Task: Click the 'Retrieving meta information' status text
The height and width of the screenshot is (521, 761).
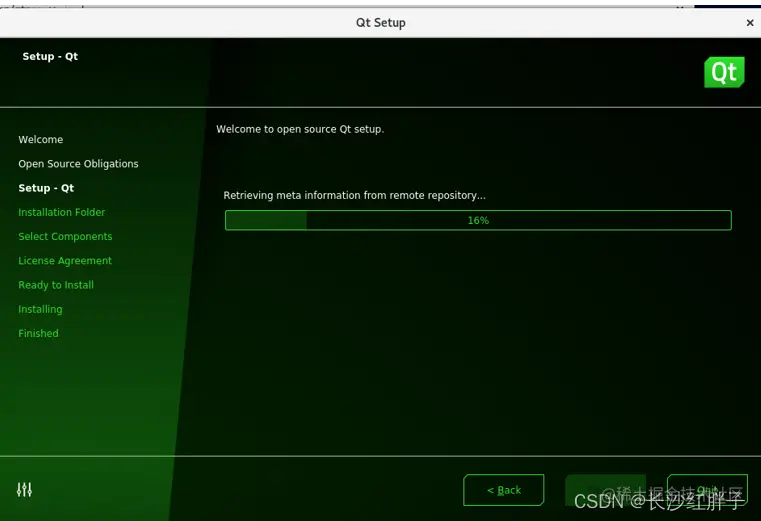Action: point(354,195)
